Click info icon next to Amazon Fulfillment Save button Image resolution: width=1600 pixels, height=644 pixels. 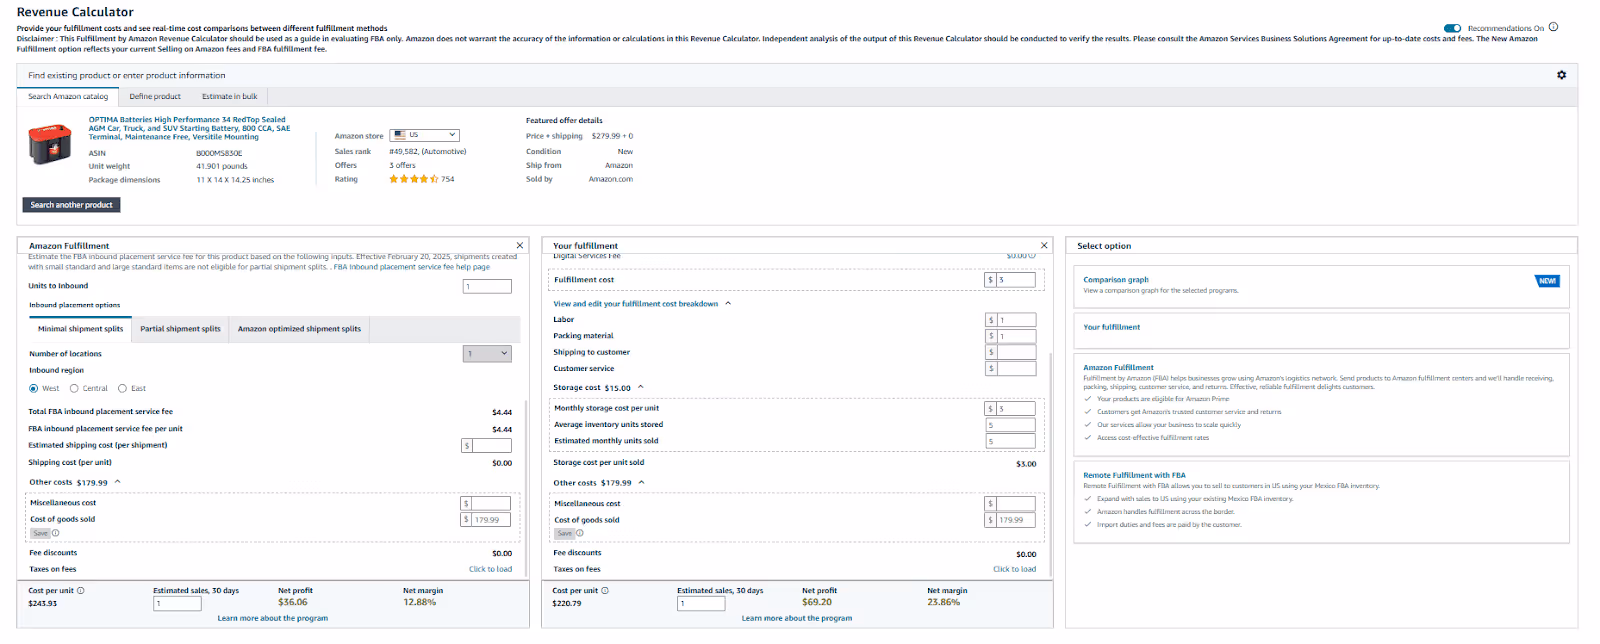click(x=56, y=533)
